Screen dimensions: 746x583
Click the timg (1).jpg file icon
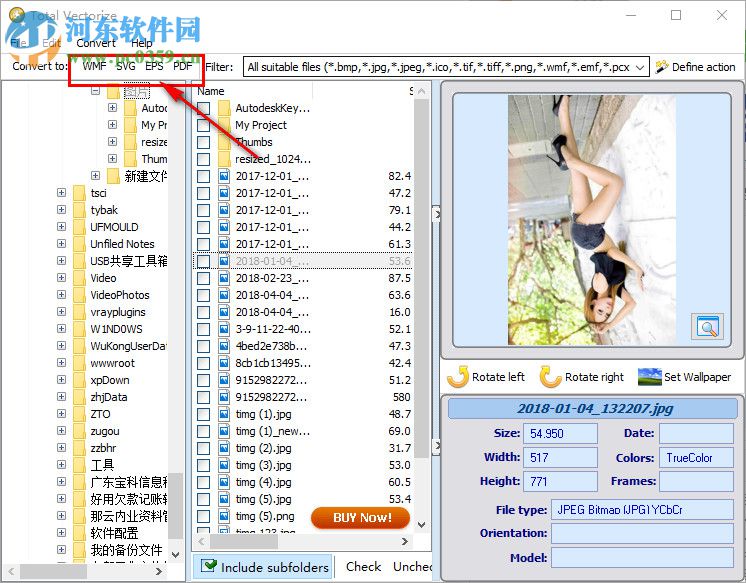pyautogui.click(x=224, y=414)
